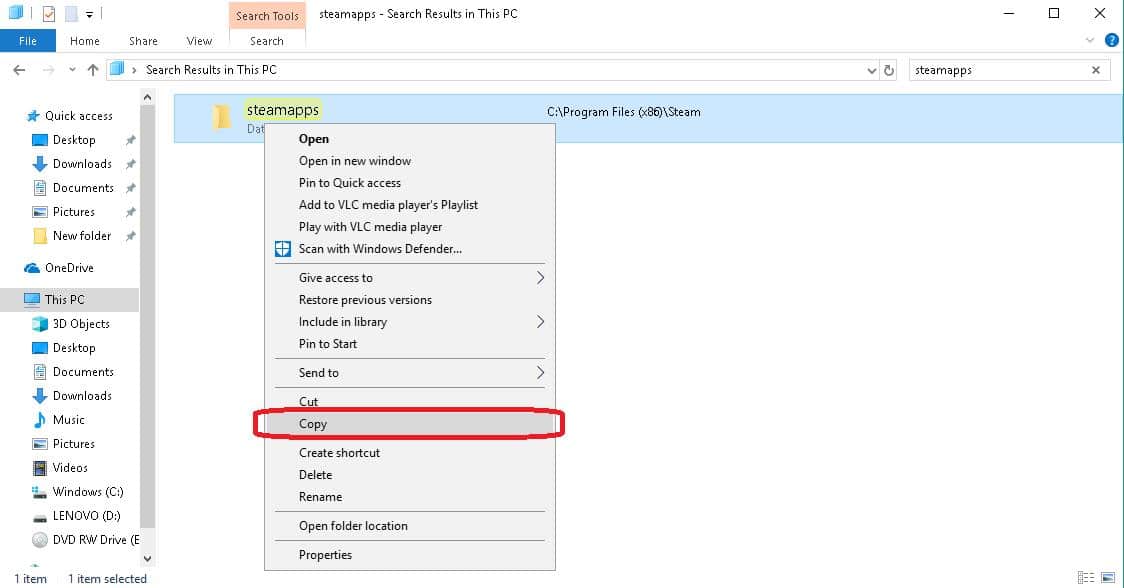Viewport: 1124px width, 588px height.
Task: Go up one folder level
Action: click(92, 70)
